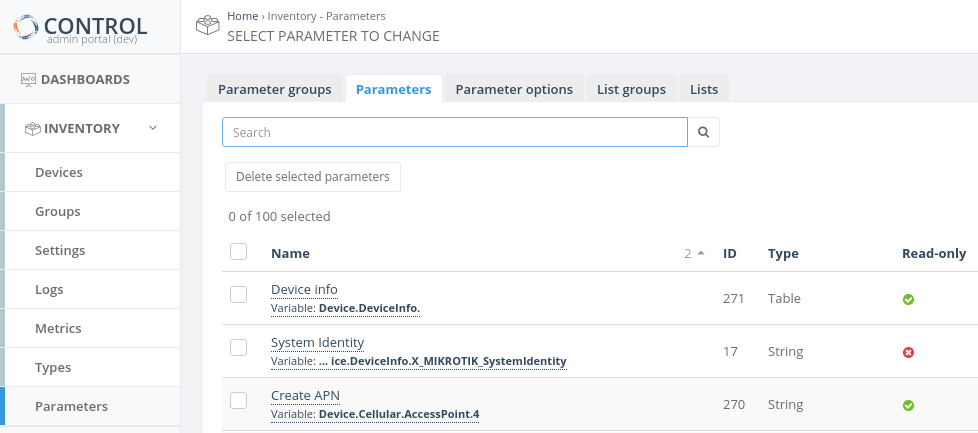This screenshot has width=978, height=433.
Task: Click the Dashboards monitor icon
Action: [28, 80]
